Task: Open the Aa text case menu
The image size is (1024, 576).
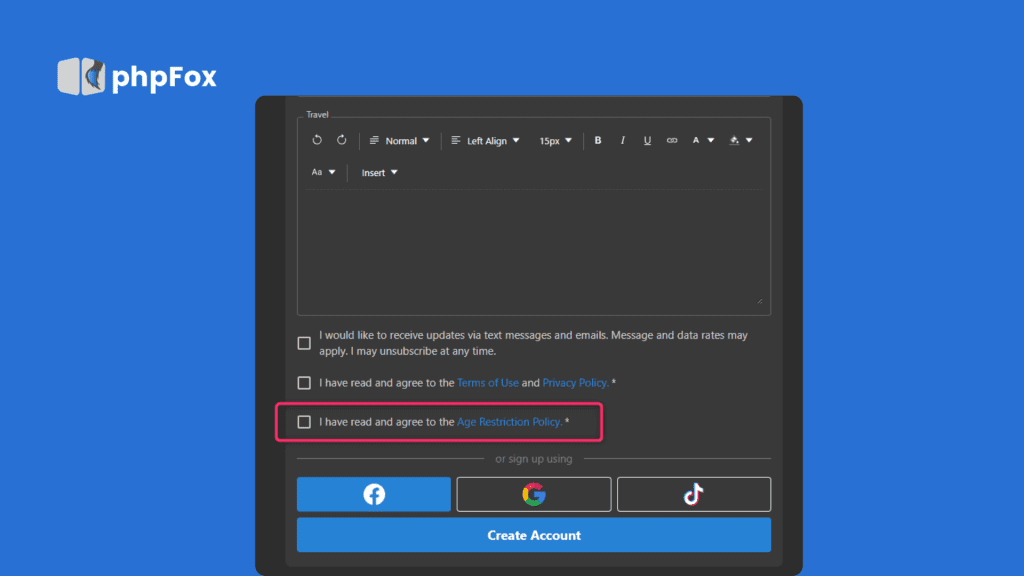Action: click(322, 173)
